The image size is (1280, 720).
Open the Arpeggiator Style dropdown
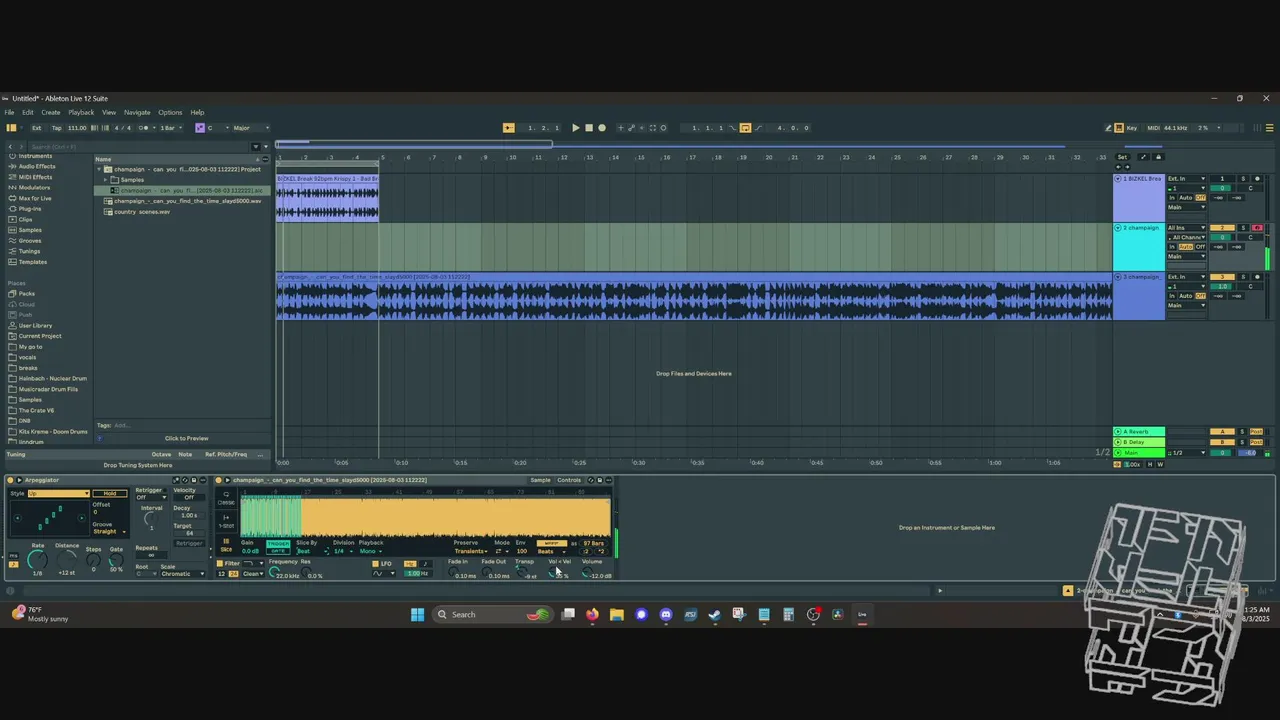tap(58, 494)
